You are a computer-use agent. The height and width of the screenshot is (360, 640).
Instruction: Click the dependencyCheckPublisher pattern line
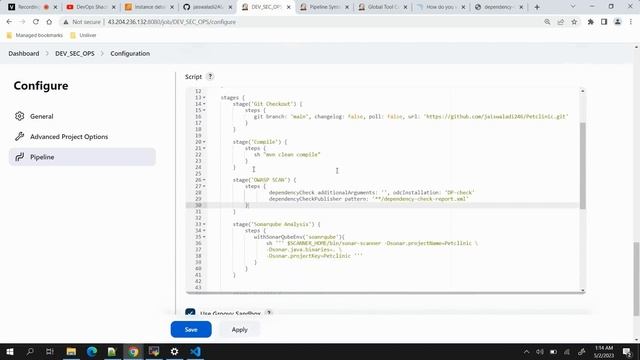(368, 199)
